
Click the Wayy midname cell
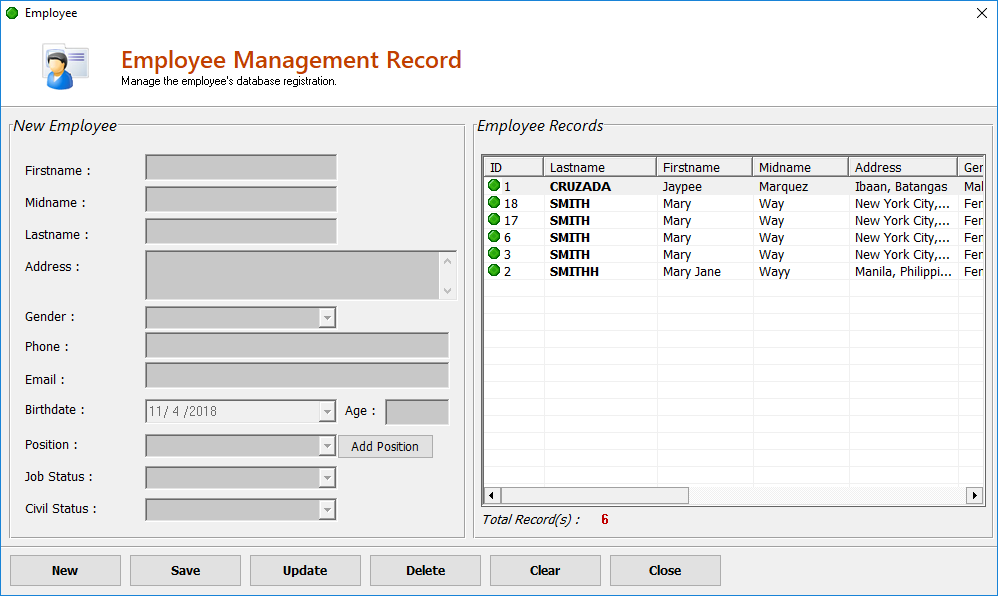tap(774, 271)
